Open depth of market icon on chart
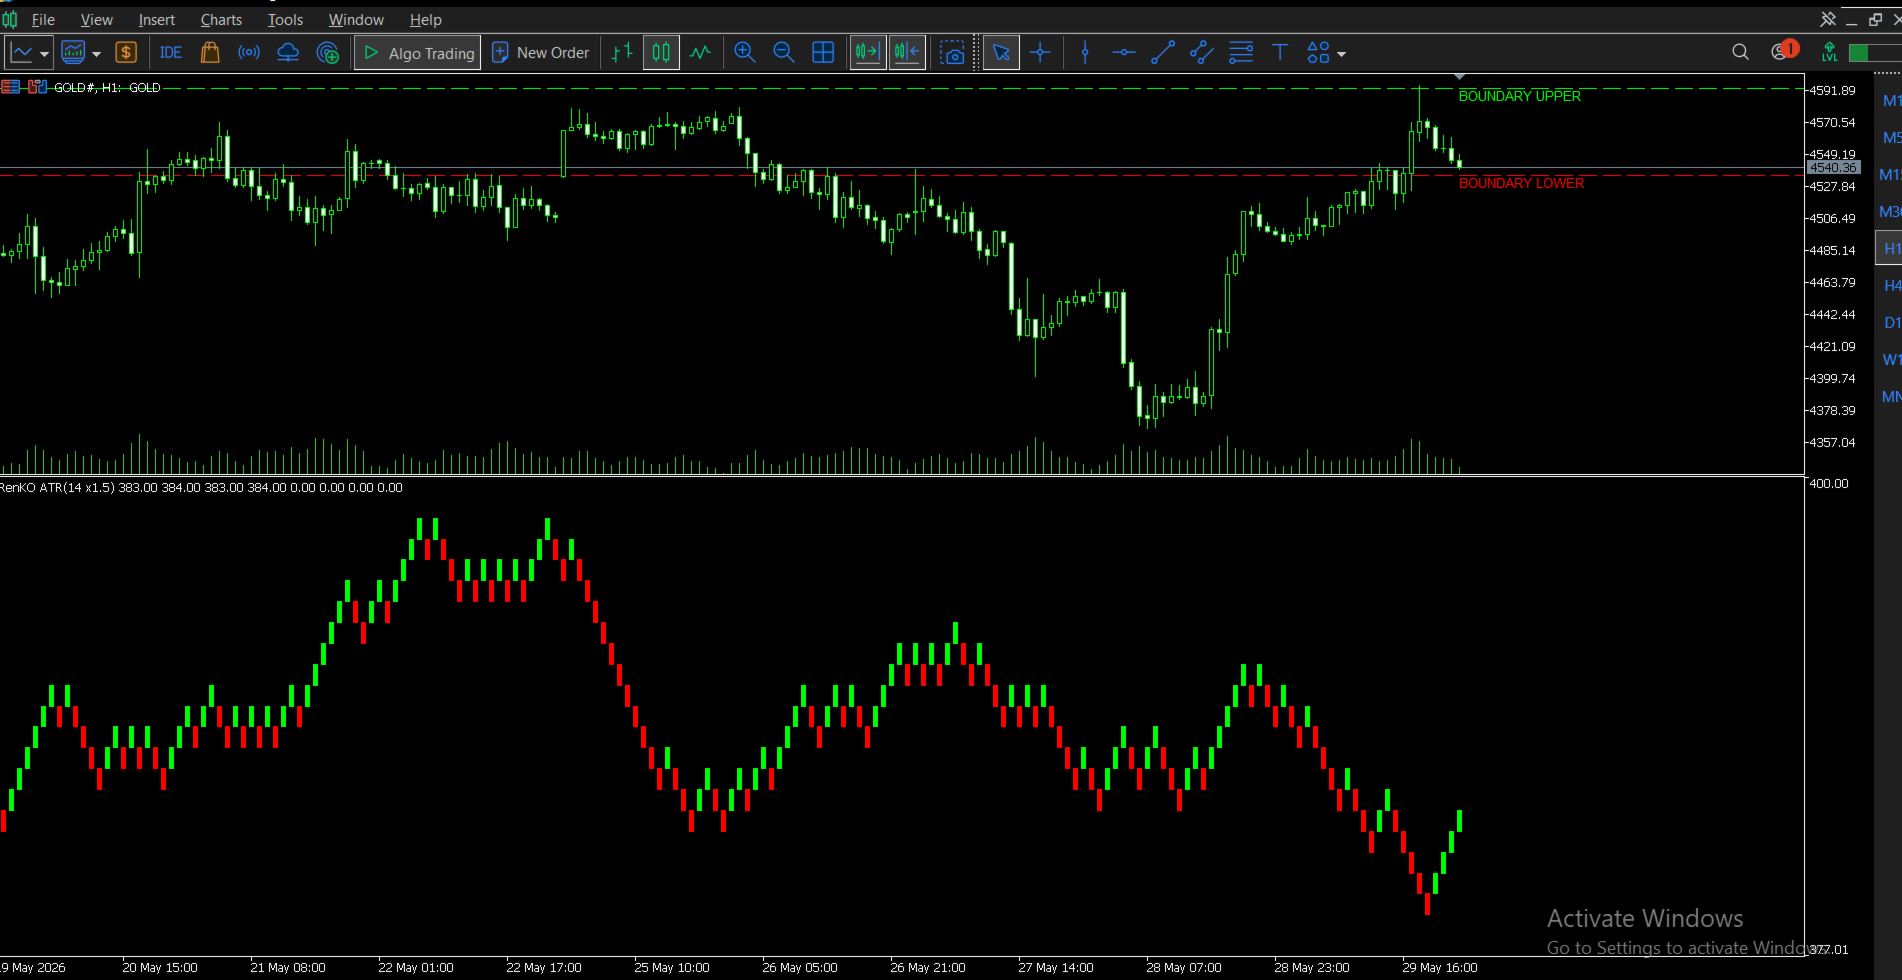 pos(38,87)
